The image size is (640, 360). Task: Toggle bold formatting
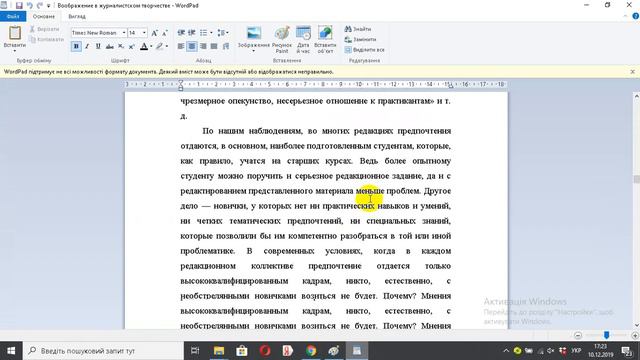click(76, 47)
